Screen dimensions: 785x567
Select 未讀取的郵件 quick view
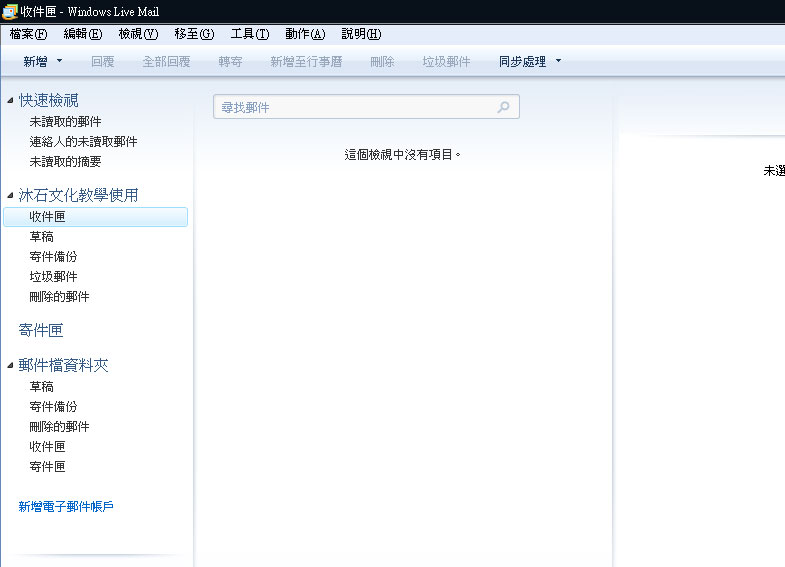coord(65,122)
